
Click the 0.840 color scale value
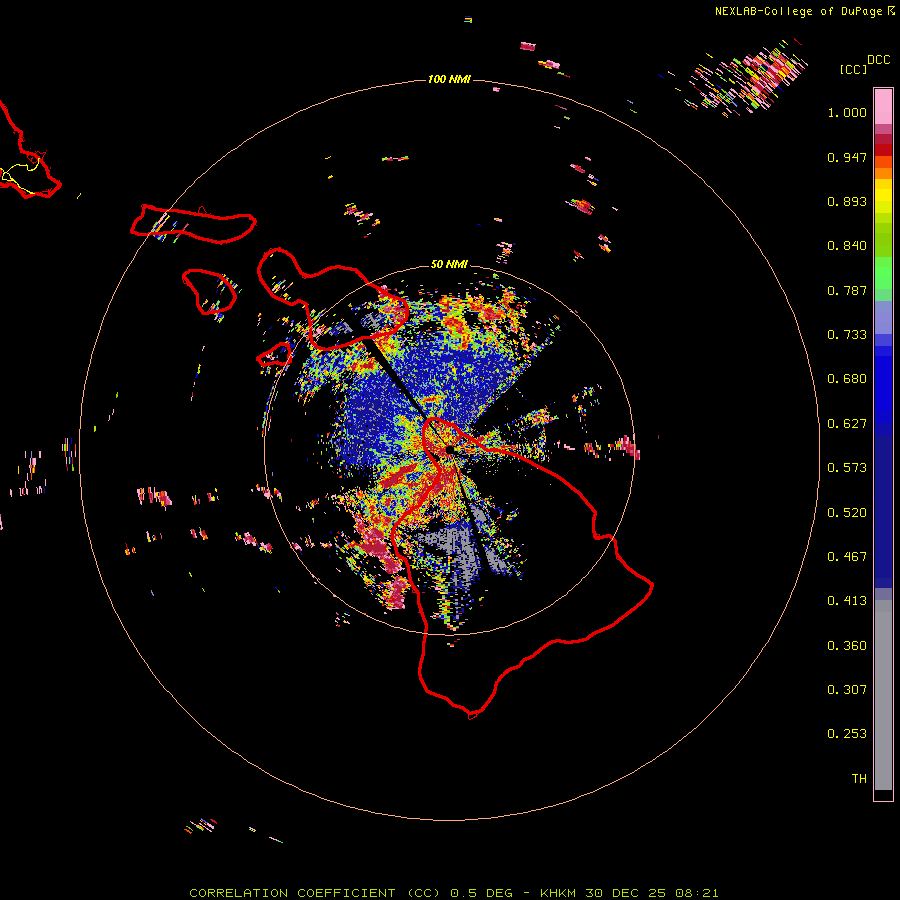click(x=847, y=246)
